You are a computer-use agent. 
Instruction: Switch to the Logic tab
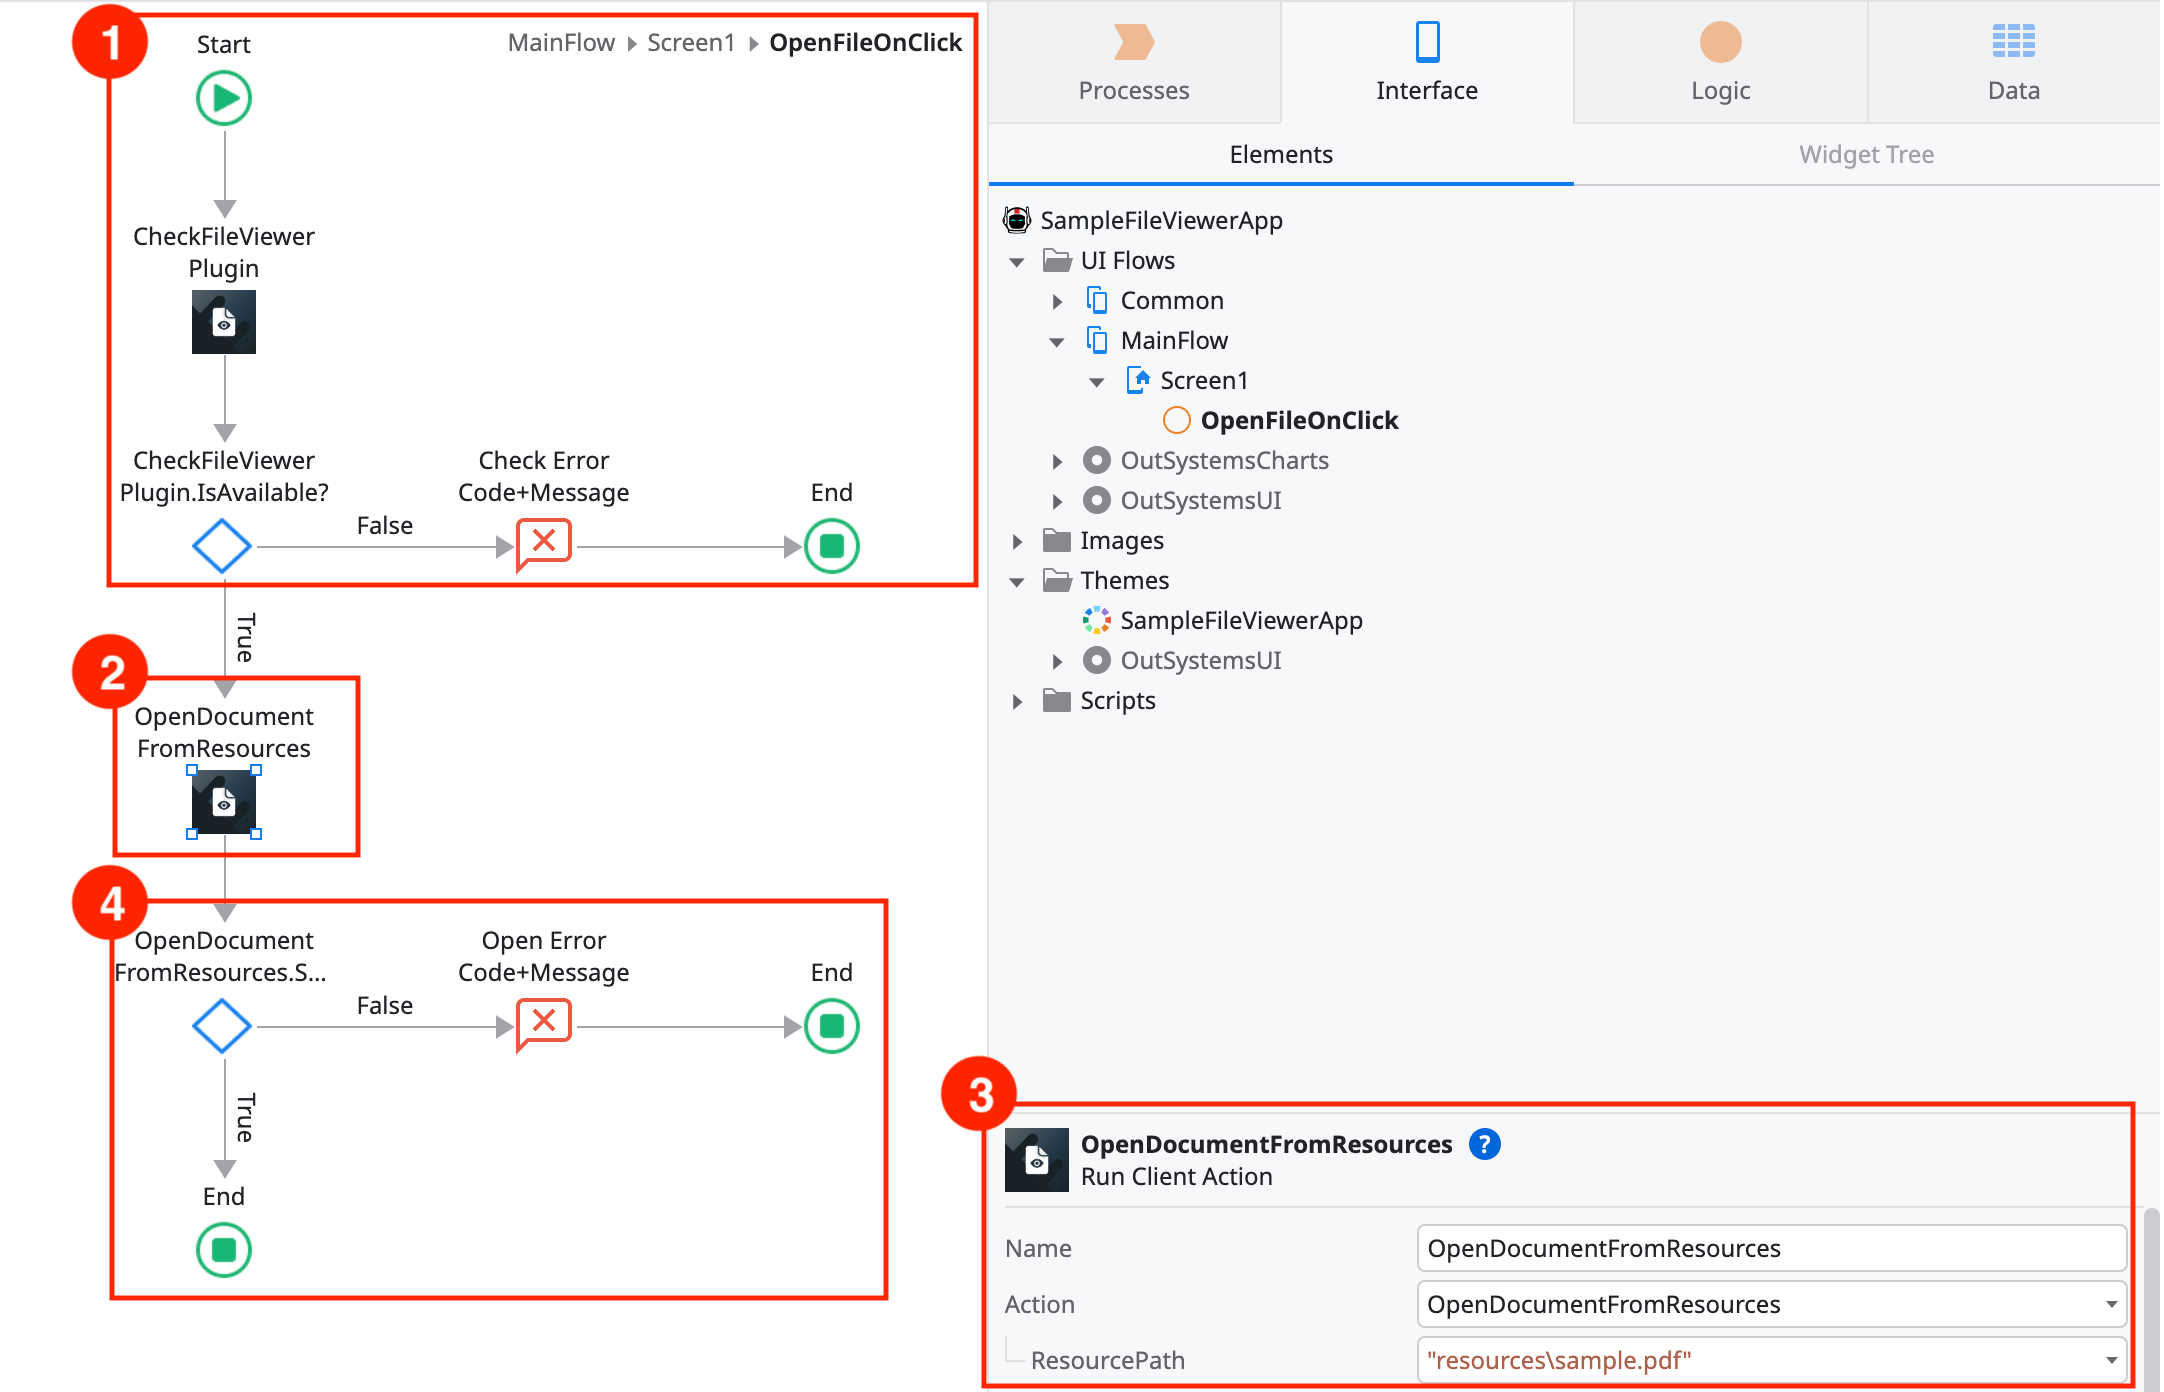point(1720,62)
